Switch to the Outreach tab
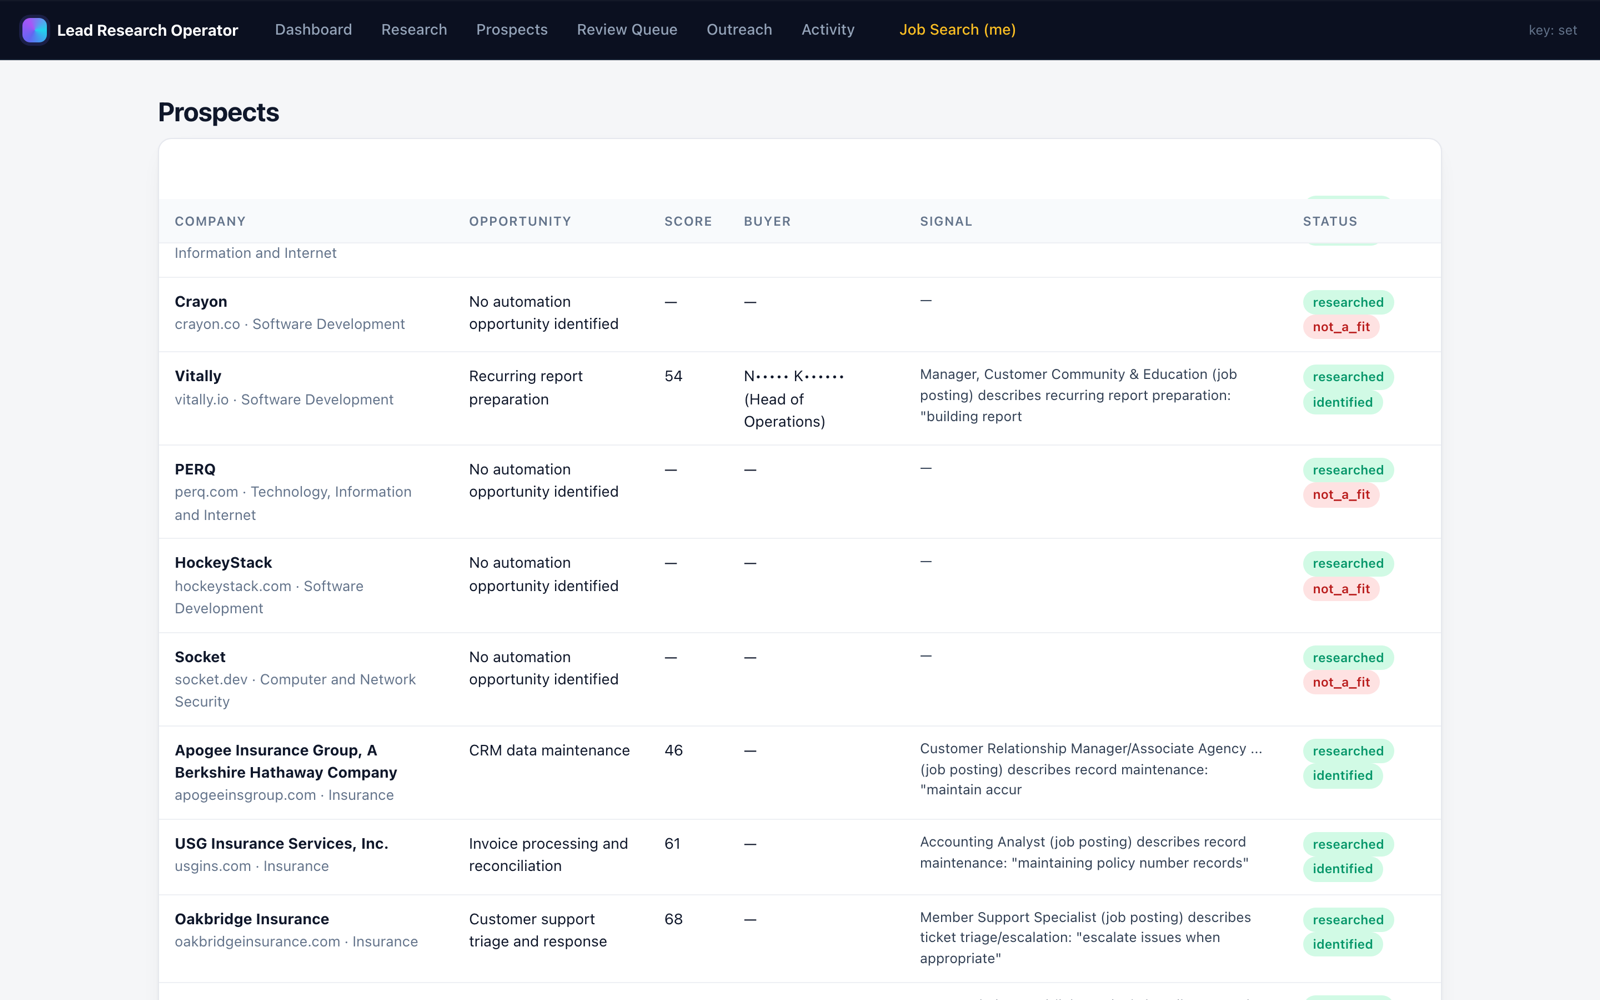The height and width of the screenshot is (1000, 1600). click(739, 30)
